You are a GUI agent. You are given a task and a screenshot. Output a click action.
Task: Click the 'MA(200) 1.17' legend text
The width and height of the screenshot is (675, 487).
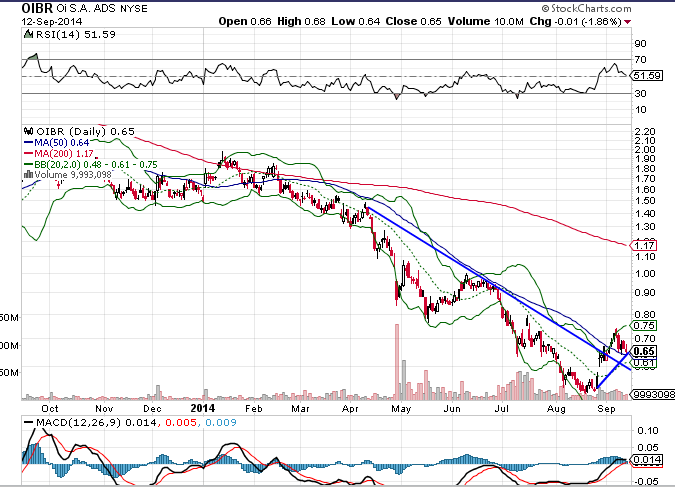coord(64,153)
